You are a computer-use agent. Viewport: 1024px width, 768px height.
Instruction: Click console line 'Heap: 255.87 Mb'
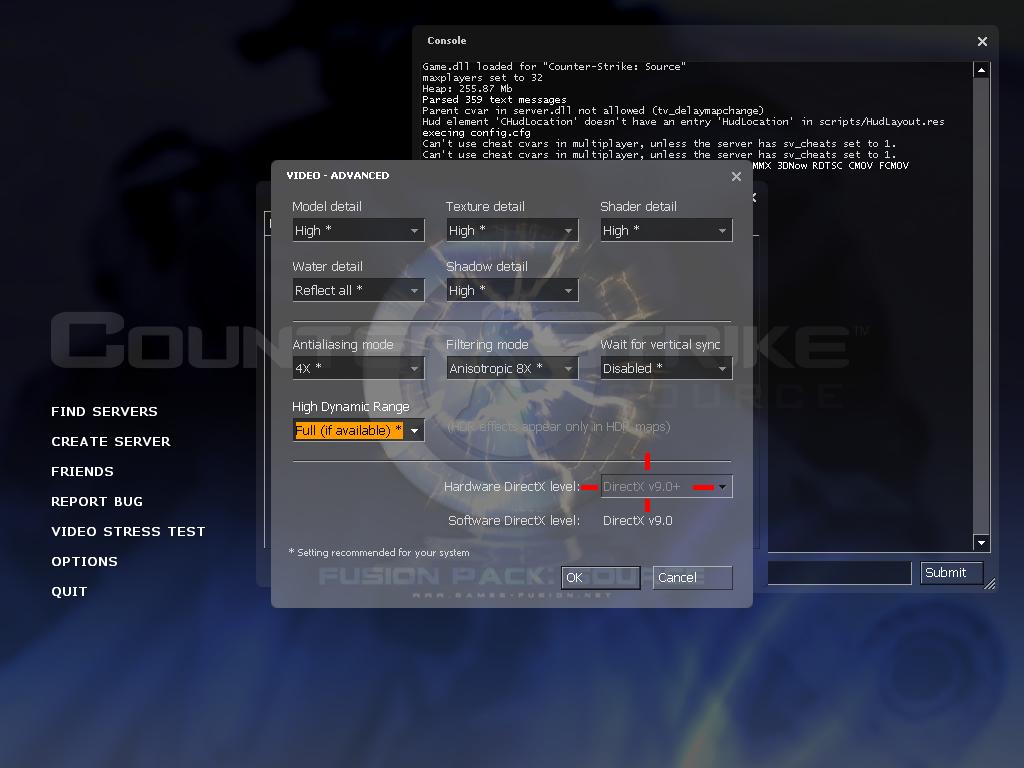click(467, 89)
